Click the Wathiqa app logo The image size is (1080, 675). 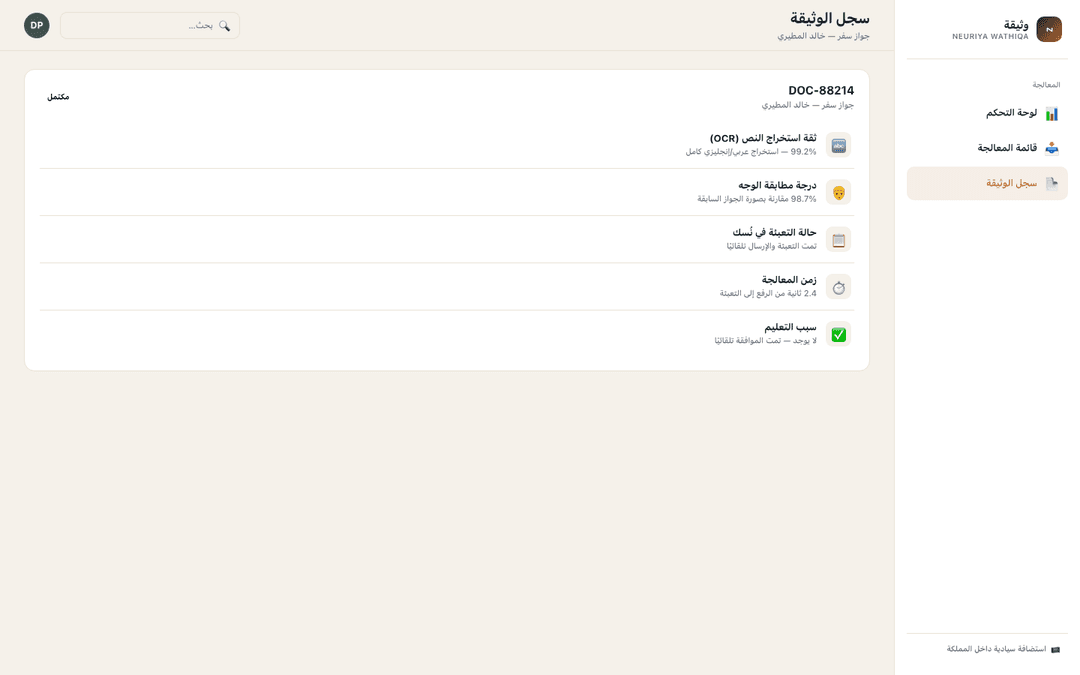point(1049,30)
